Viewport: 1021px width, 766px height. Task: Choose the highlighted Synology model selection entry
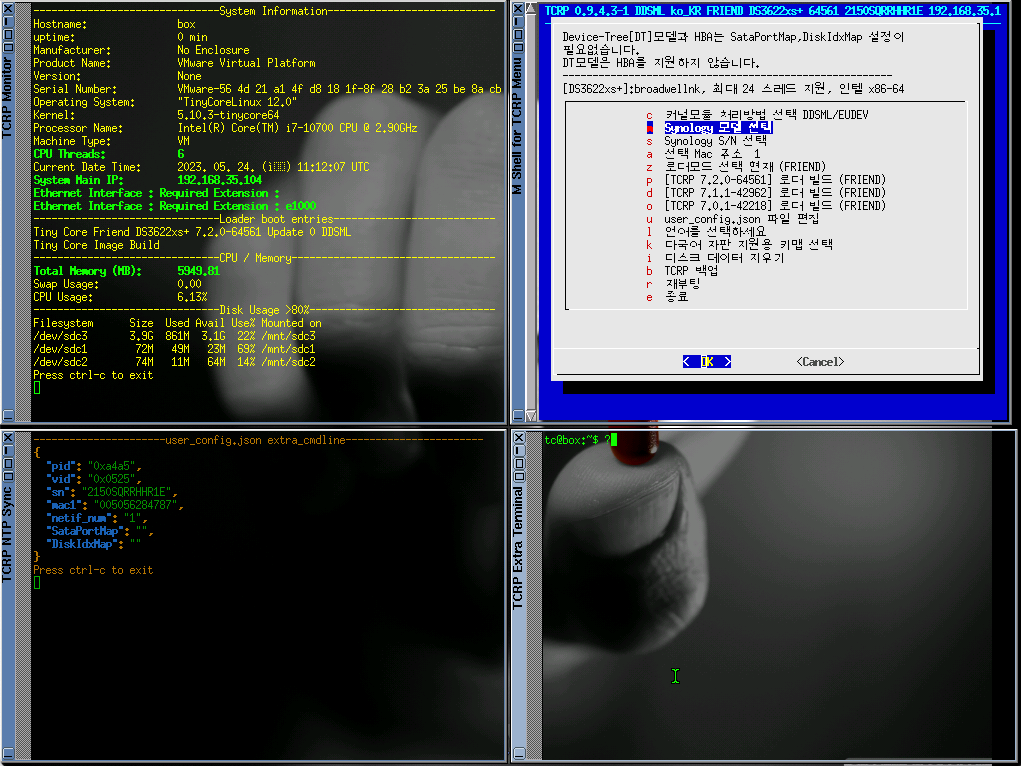click(709, 128)
